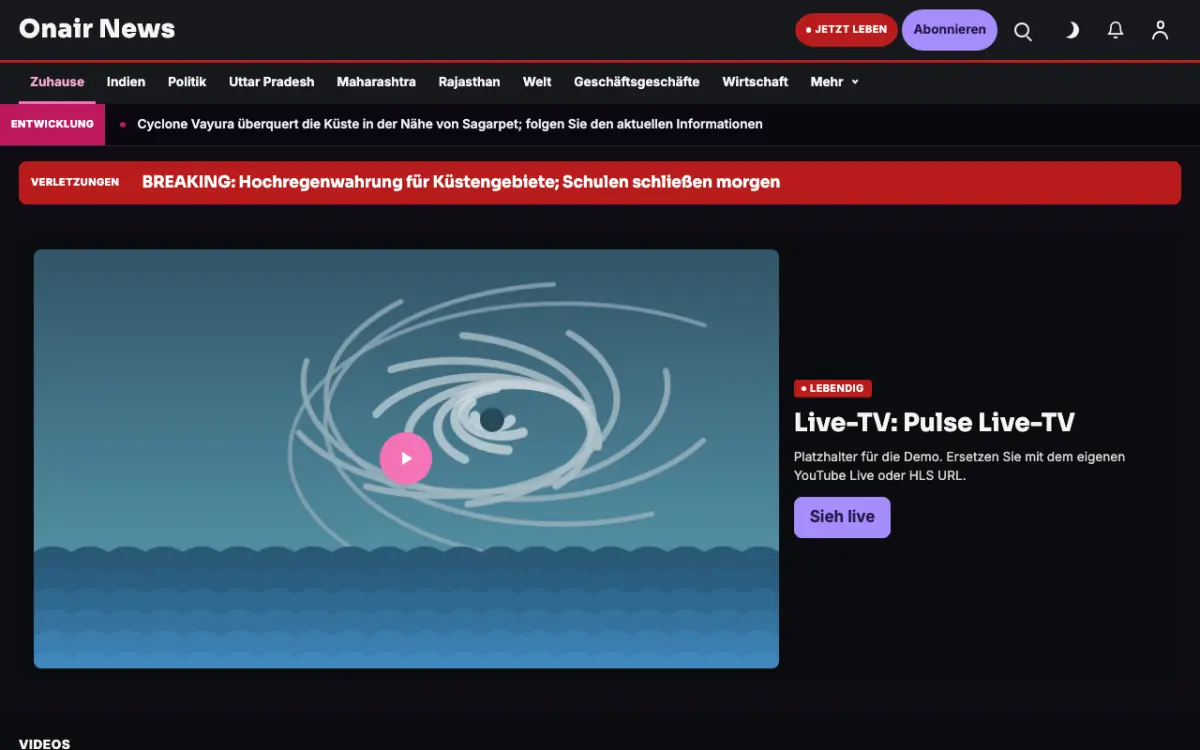Viewport: 1200px width, 750px height.
Task: Click the Live-TV: Pulse Live-TV headline
Action: (934, 422)
